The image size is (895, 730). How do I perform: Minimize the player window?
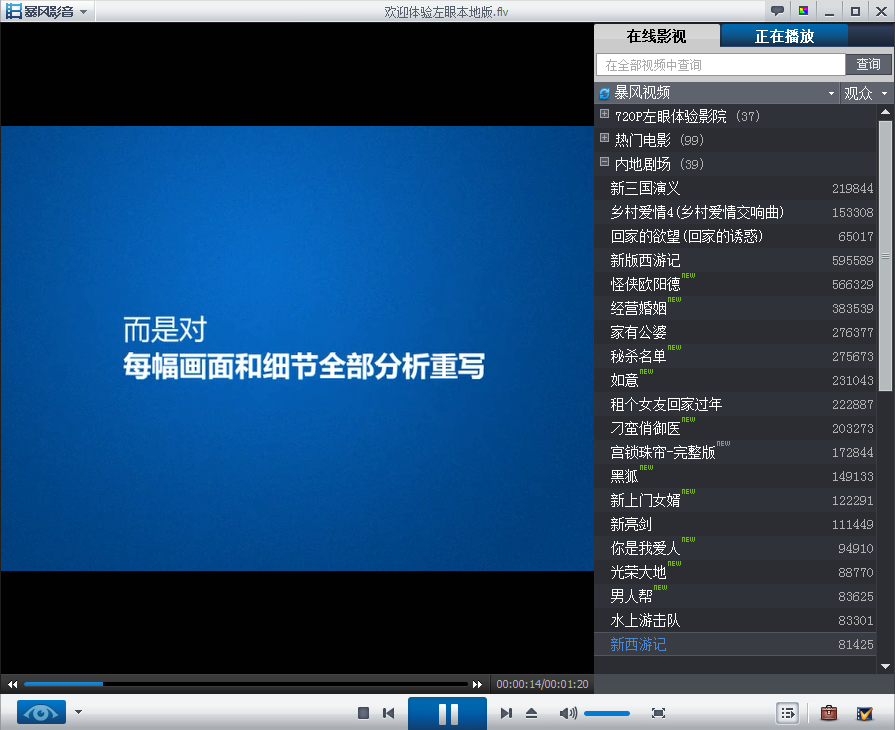click(x=829, y=11)
